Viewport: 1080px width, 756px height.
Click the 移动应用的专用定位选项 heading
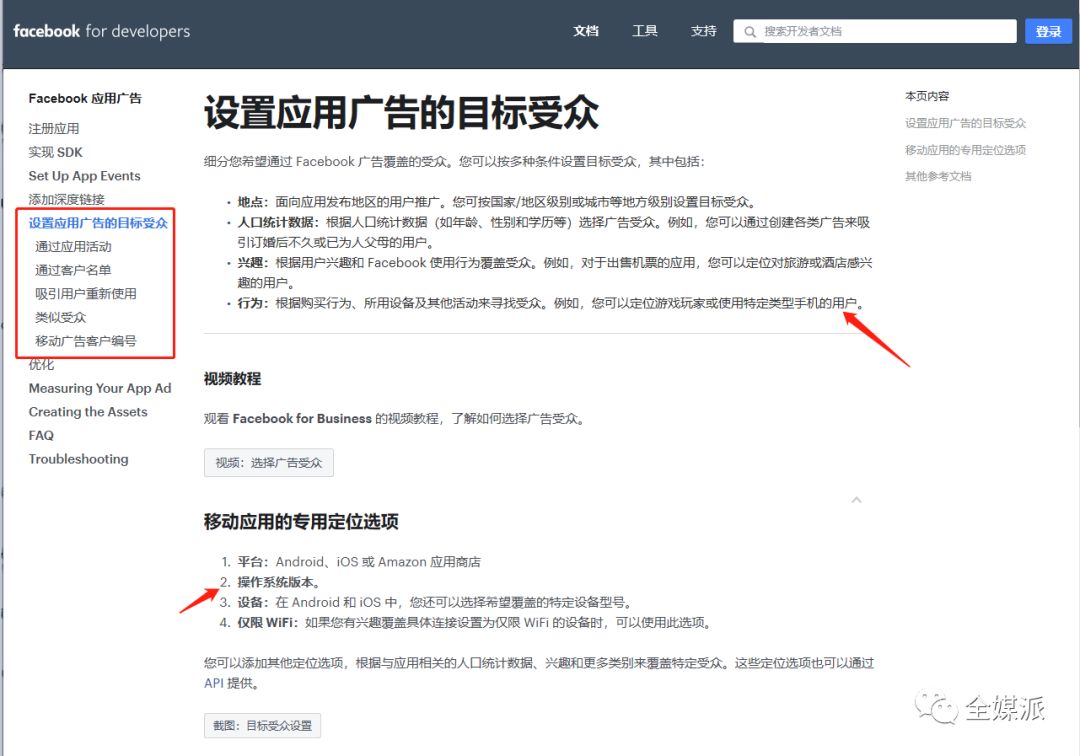click(x=301, y=522)
